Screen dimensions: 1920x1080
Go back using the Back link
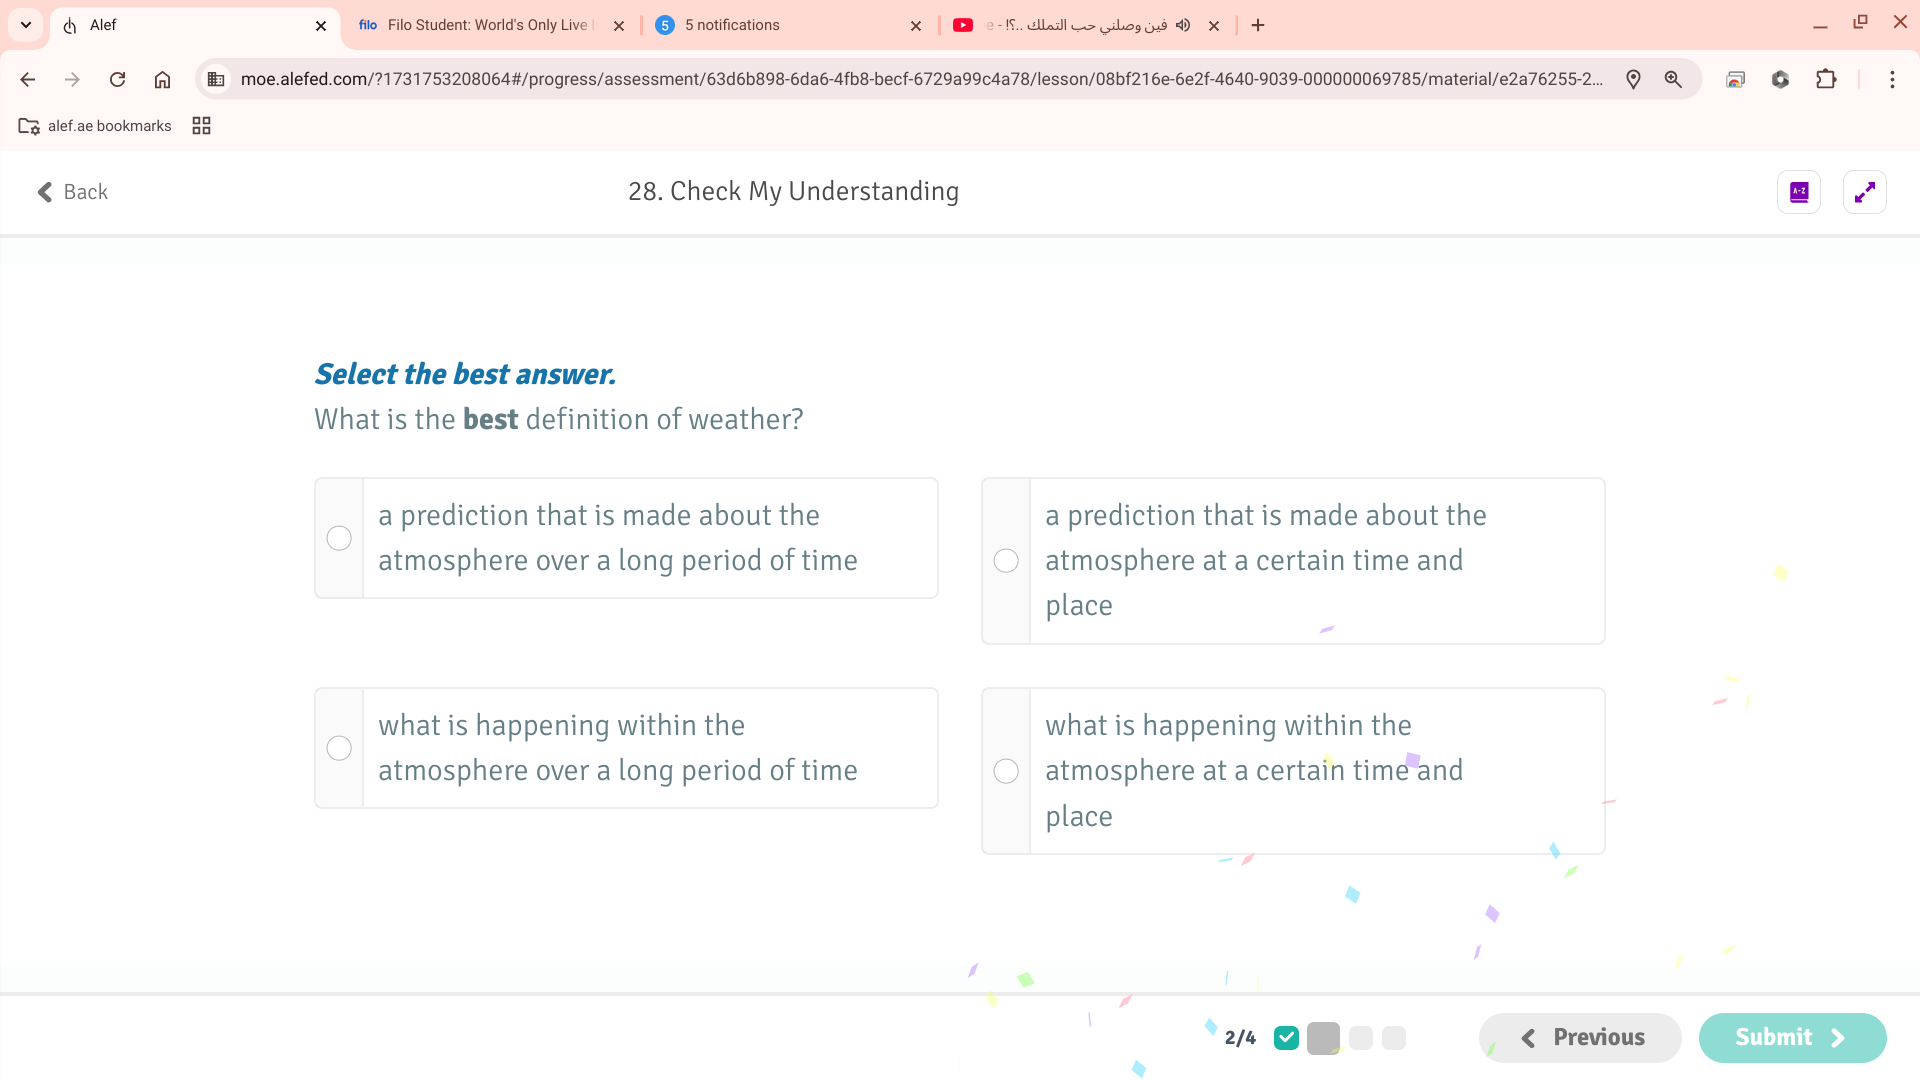click(x=71, y=191)
